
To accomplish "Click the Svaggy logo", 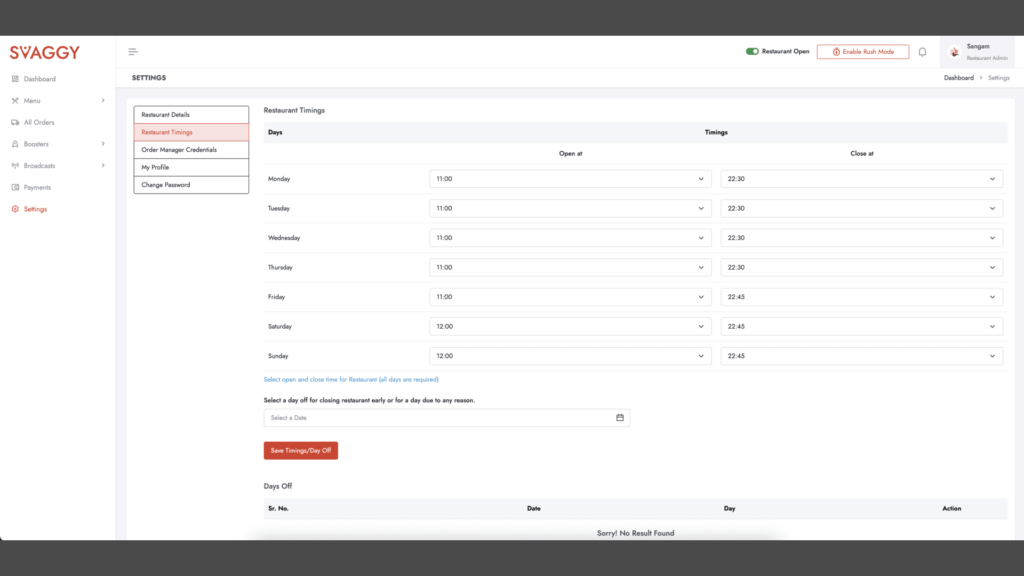I will [45, 52].
